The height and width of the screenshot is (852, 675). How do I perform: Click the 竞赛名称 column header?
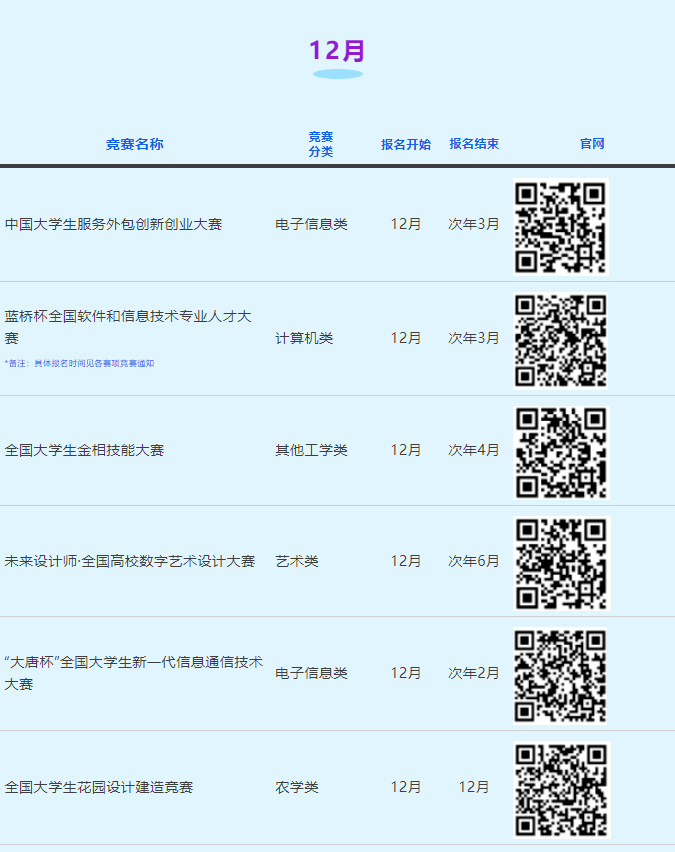[135, 144]
